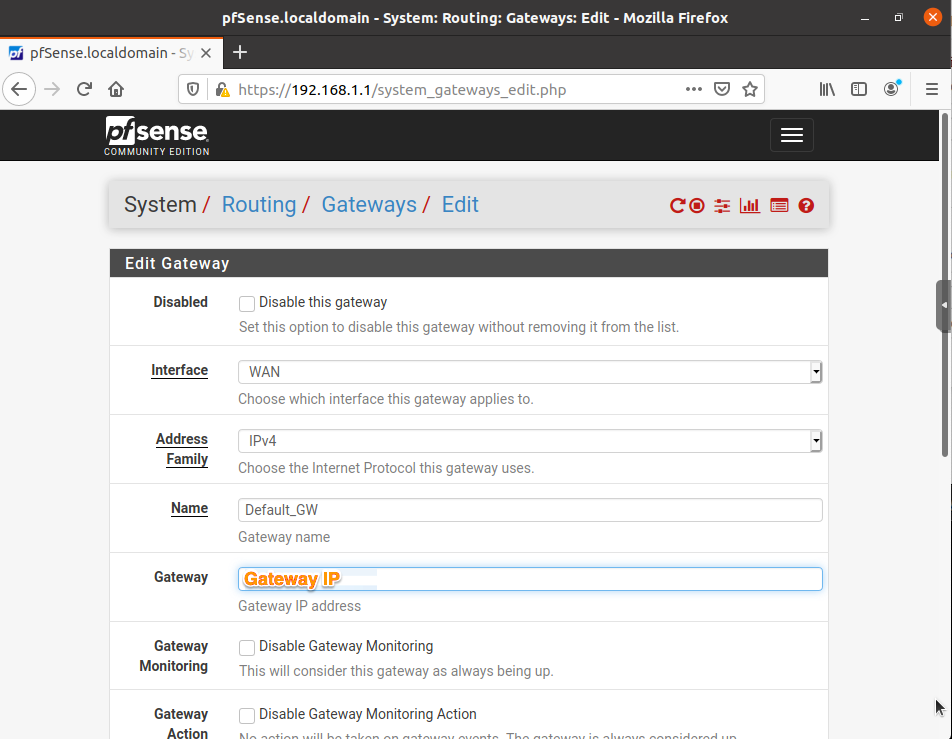Click the status stop icon near breadcrumbs
This screenshot has width=952, height=739.
(x=694, y=204)
